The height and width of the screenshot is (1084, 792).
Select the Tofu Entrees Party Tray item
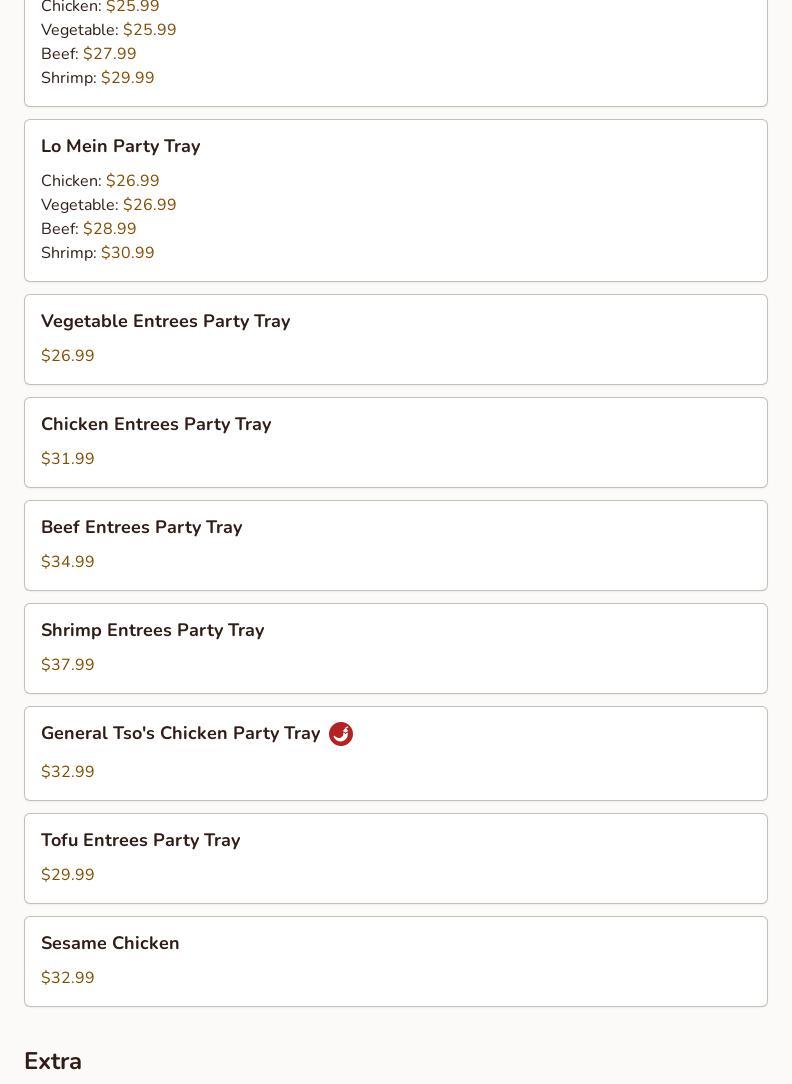coord(141,840)
